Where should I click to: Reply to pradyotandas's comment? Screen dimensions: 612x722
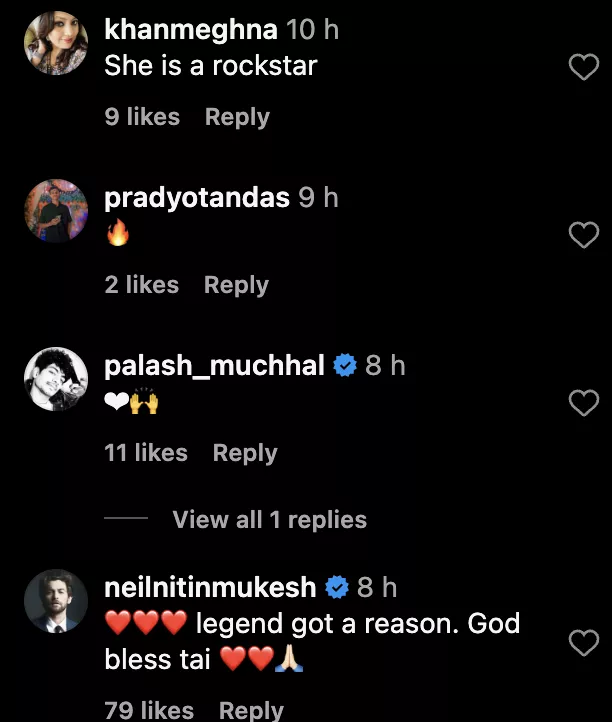(236, 285)
